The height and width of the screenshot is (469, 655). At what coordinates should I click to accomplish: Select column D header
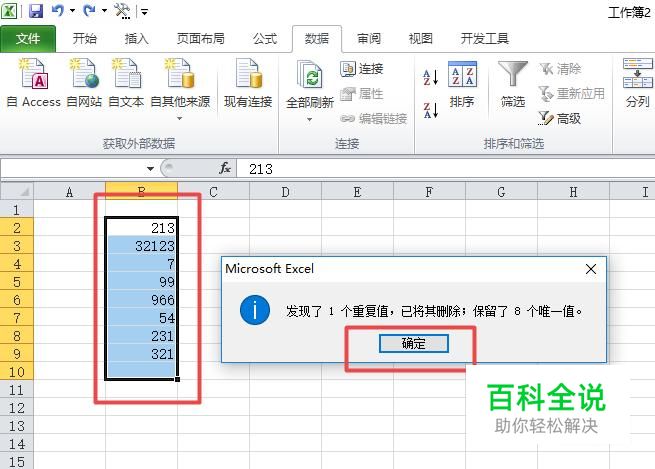(285, 192)
